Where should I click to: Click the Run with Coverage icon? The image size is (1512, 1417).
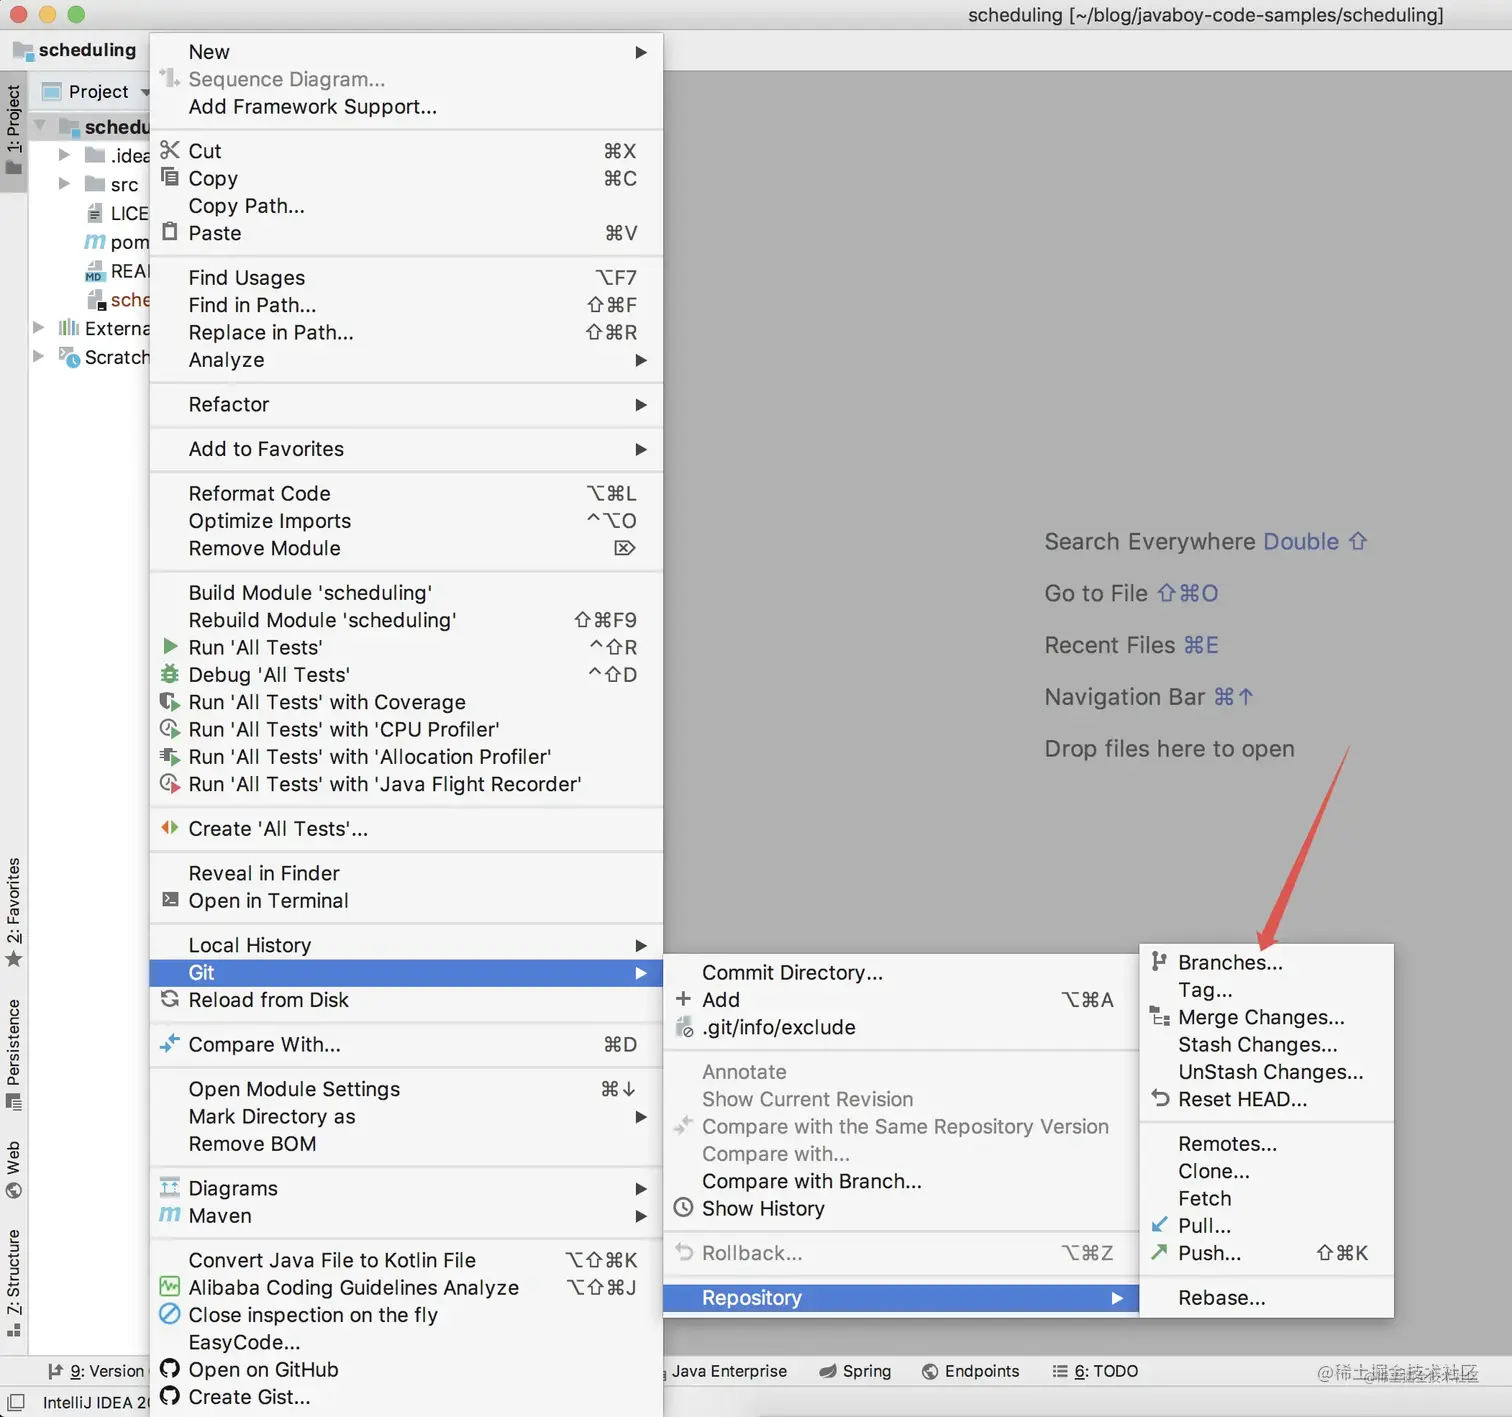point(170,701)
